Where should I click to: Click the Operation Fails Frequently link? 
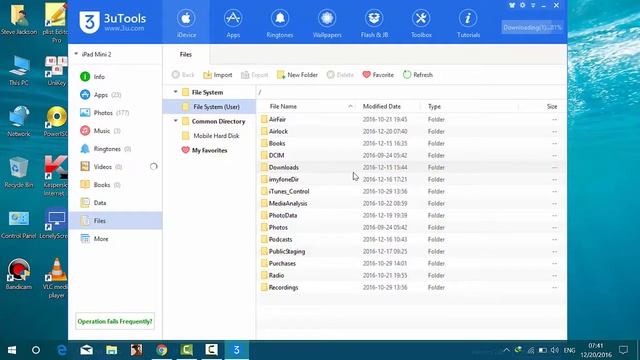pyautogui.click(x=115, y=321)
